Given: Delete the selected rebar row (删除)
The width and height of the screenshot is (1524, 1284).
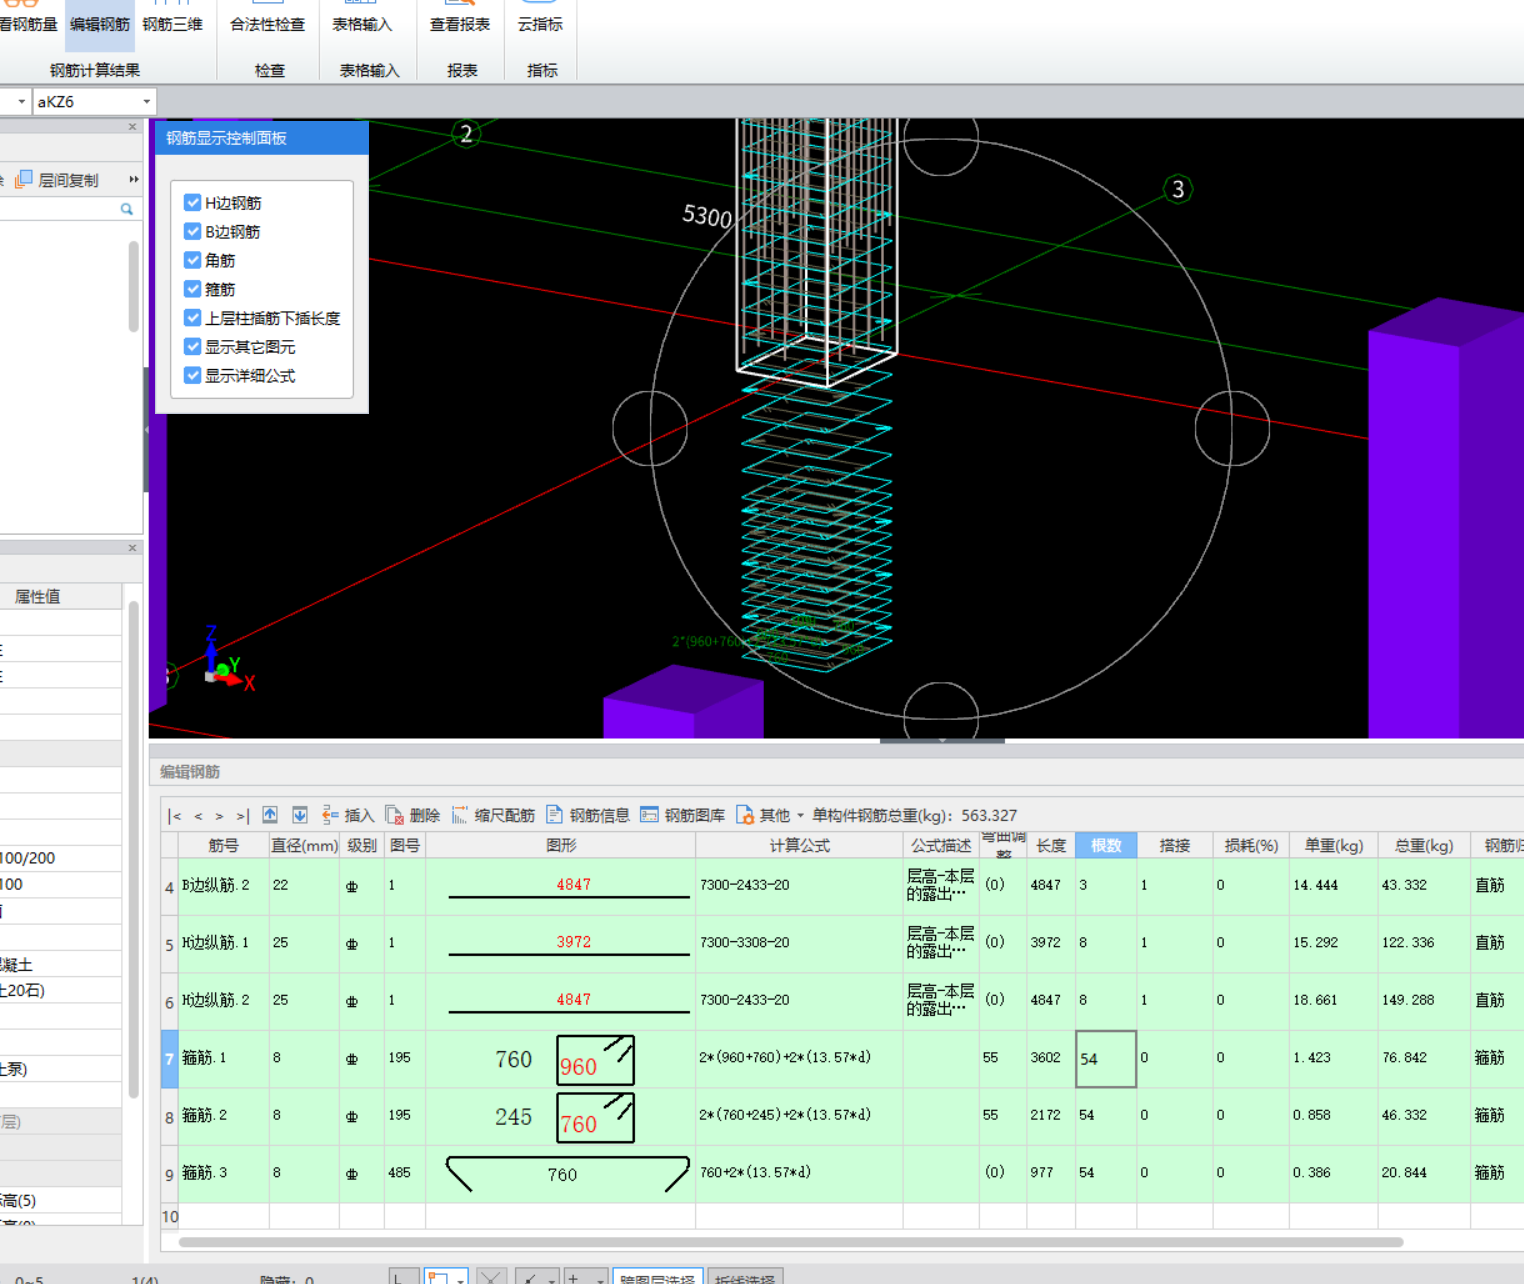Looking at the screenshot, I should pos(413,815).
